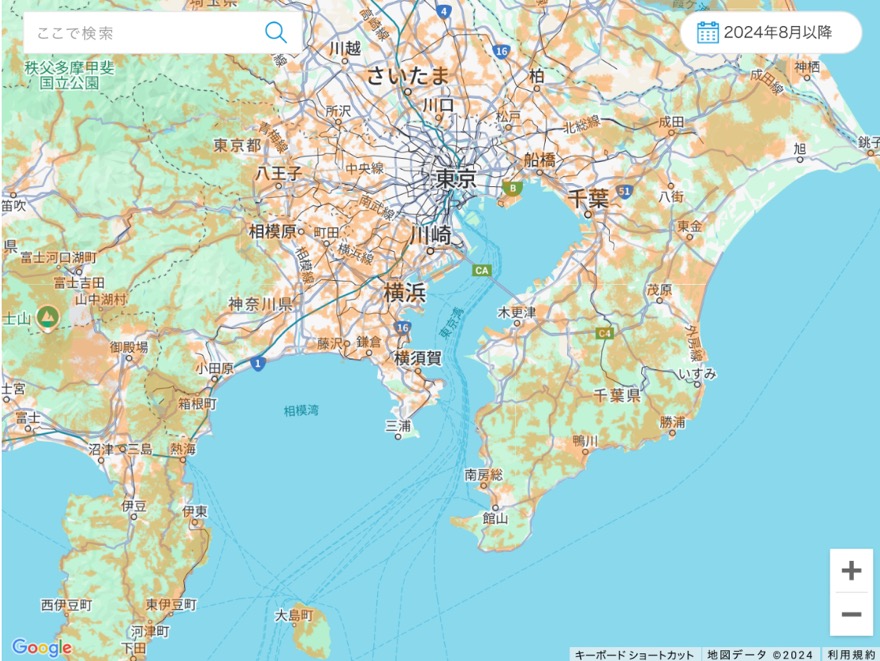Click the magnifying glass search icon
This screenshot has width=880, height=661.
275,32
